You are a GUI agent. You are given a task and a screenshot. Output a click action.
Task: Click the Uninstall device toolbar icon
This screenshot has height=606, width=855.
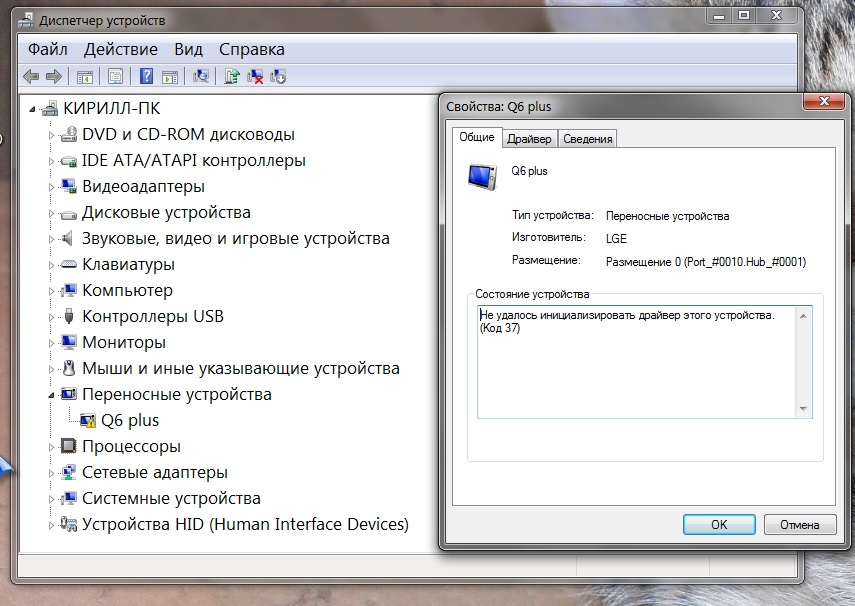point(256,76)
